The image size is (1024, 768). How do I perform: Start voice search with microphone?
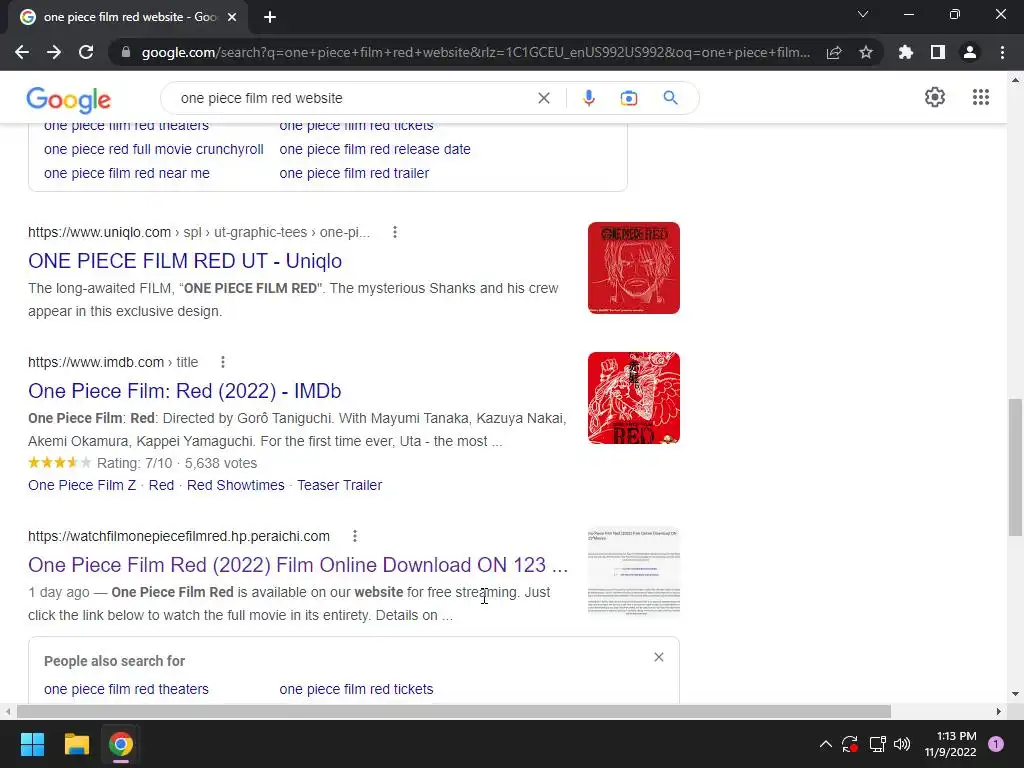[x=588, y=98]
